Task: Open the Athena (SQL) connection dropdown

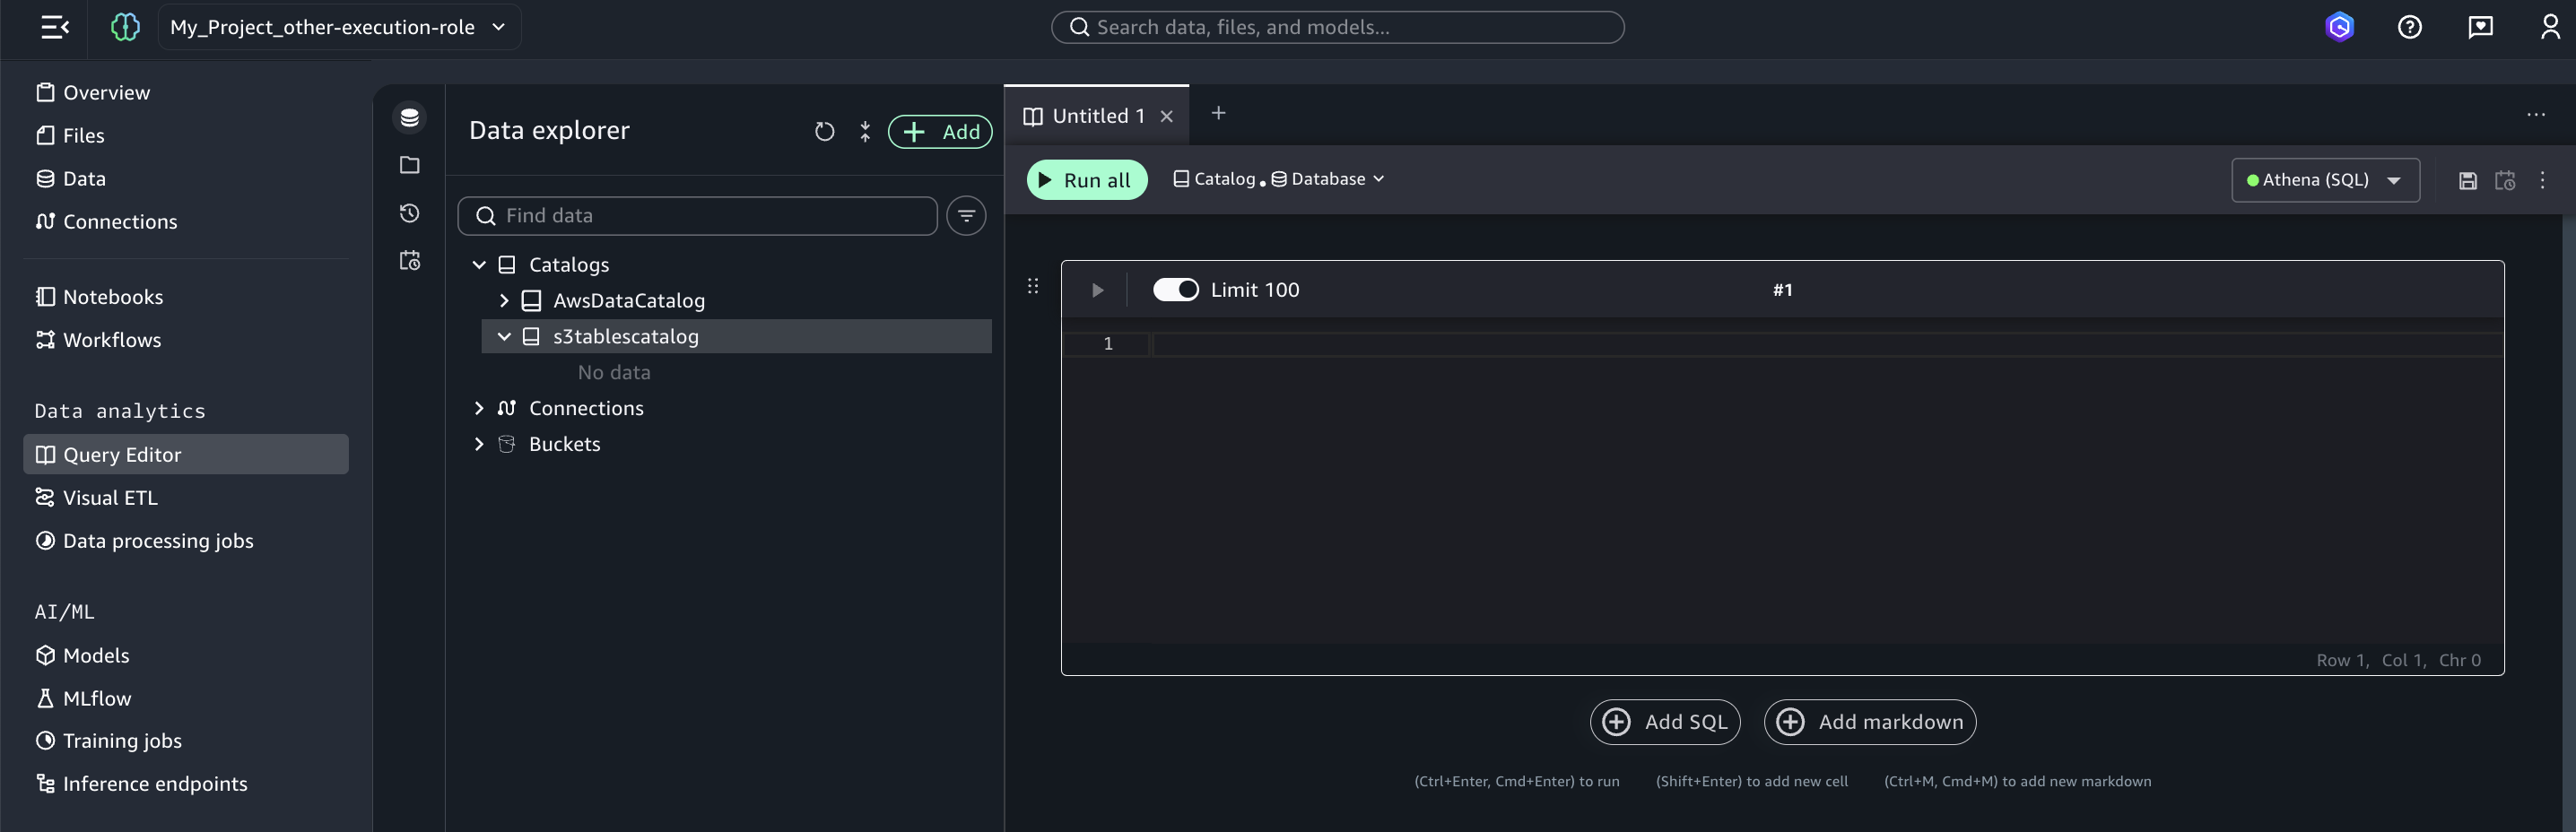Action: pos(2325,181)
